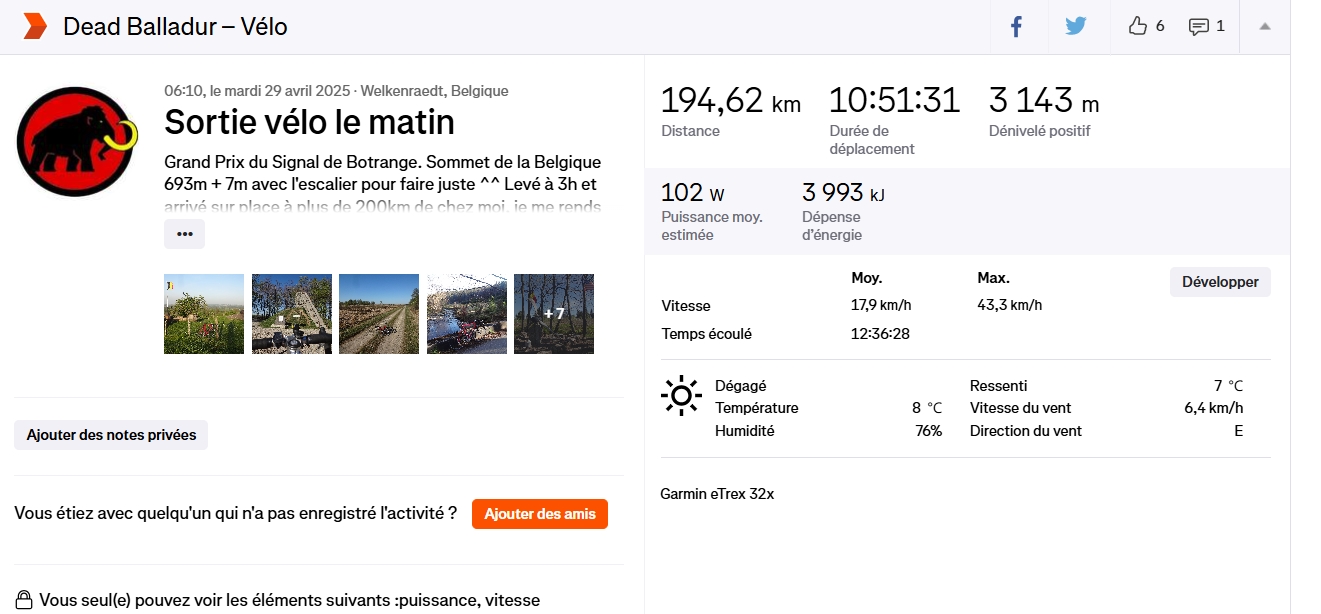Open the fourth ride photo thumbnail

pos(466,314)
